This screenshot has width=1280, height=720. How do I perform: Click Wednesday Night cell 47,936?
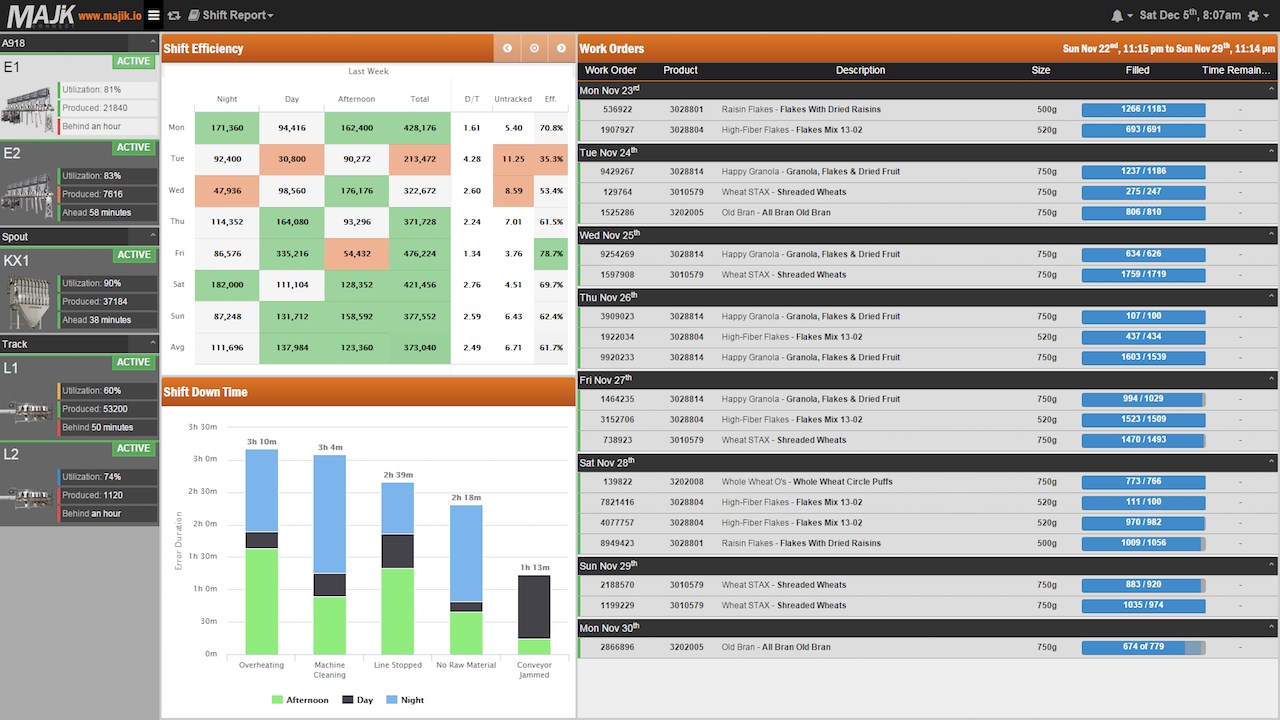(227, 190)
